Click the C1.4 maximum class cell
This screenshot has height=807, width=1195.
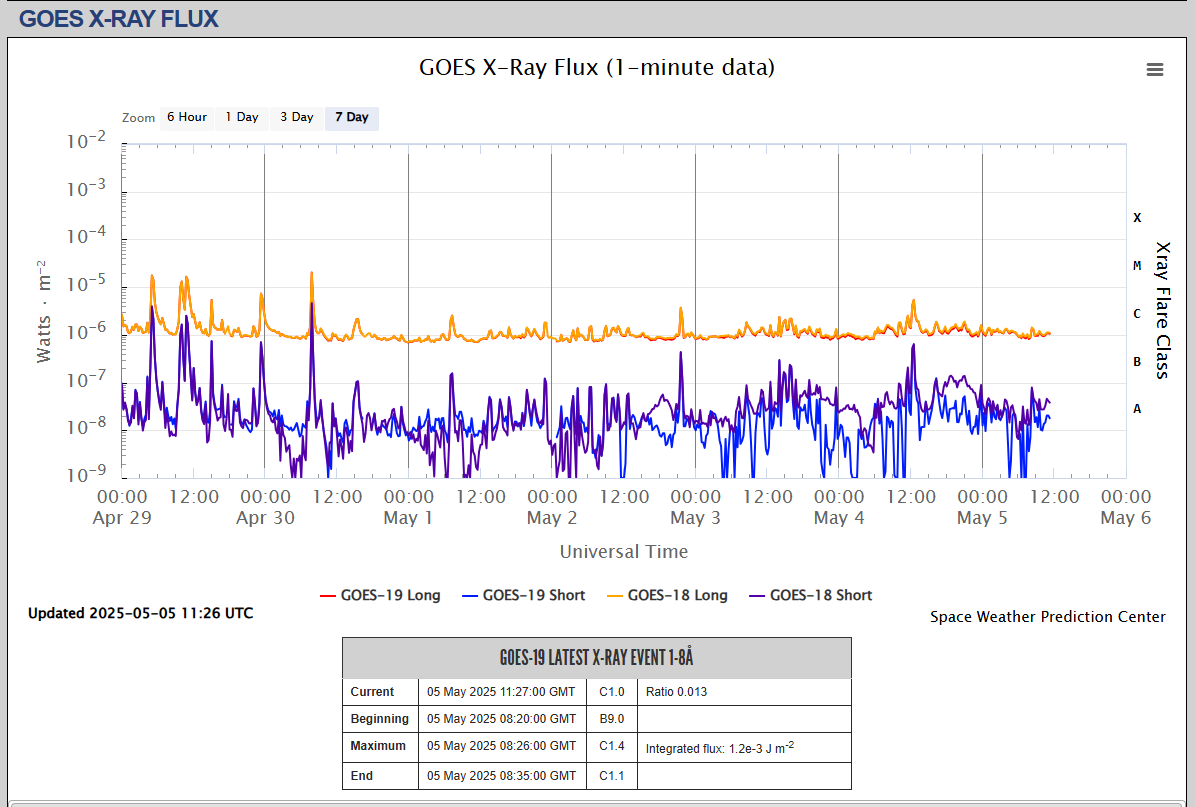click(612, 746)
